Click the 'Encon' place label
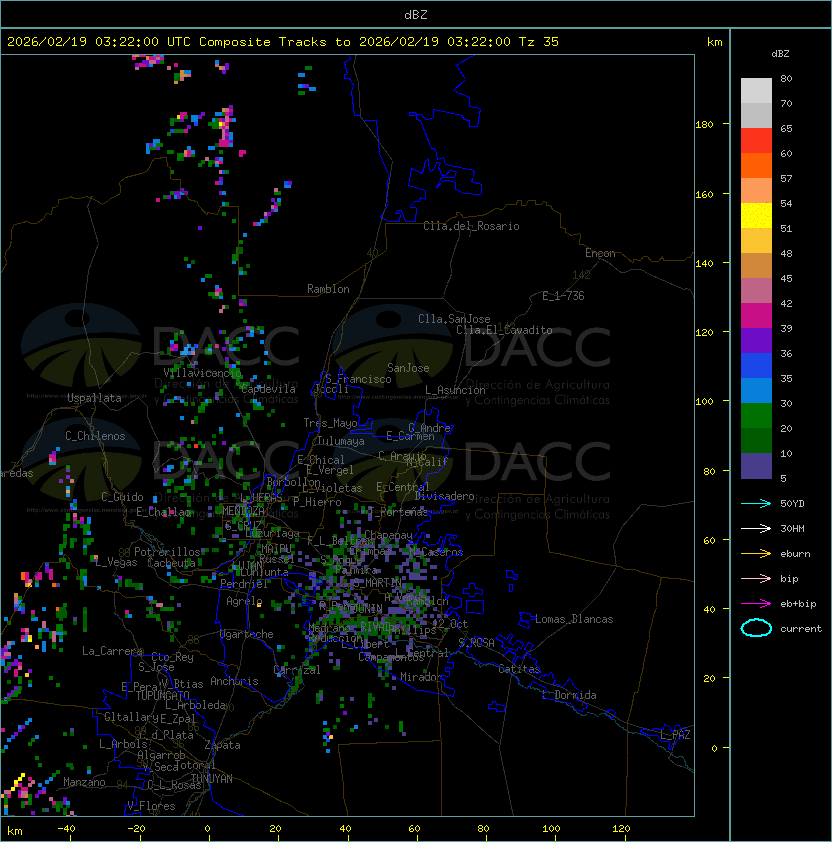Viewport: 832px width, 842px height. tap(600, 253)
